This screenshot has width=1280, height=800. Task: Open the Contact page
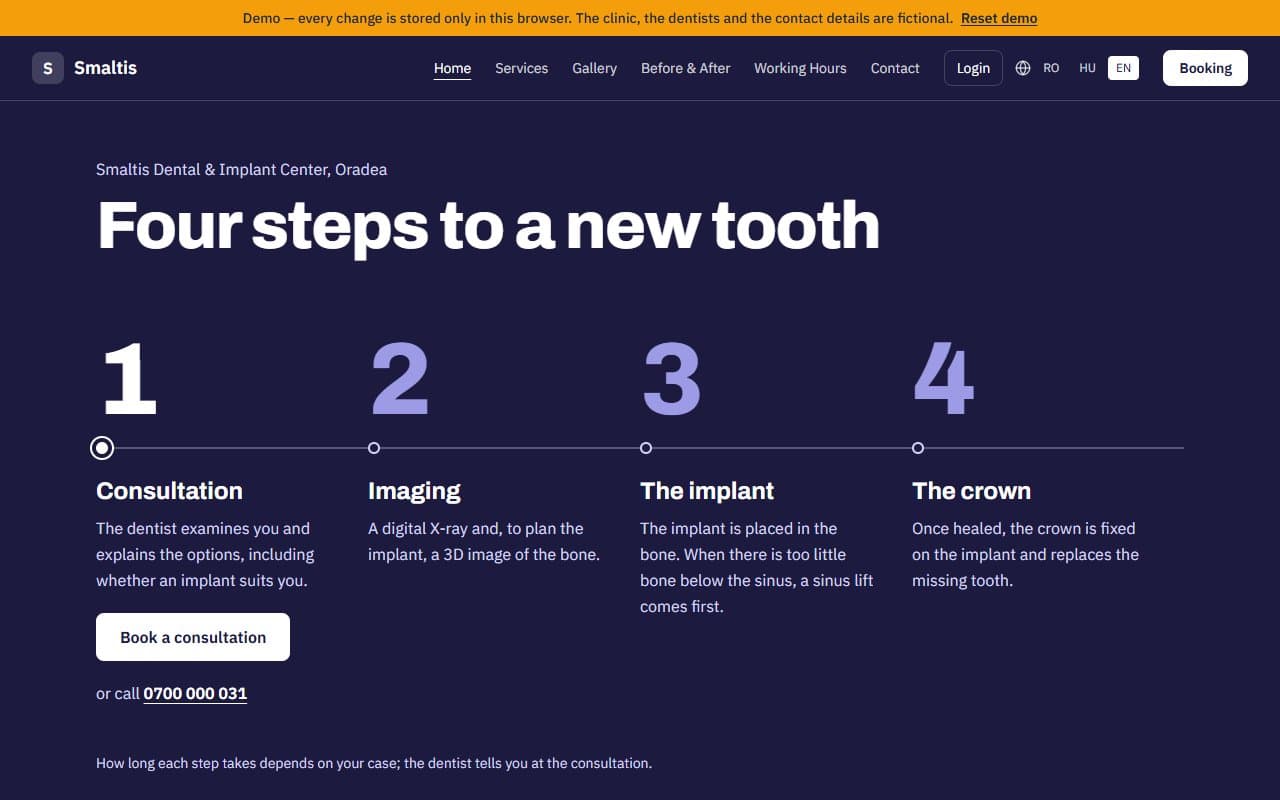[x=895, y=68]
